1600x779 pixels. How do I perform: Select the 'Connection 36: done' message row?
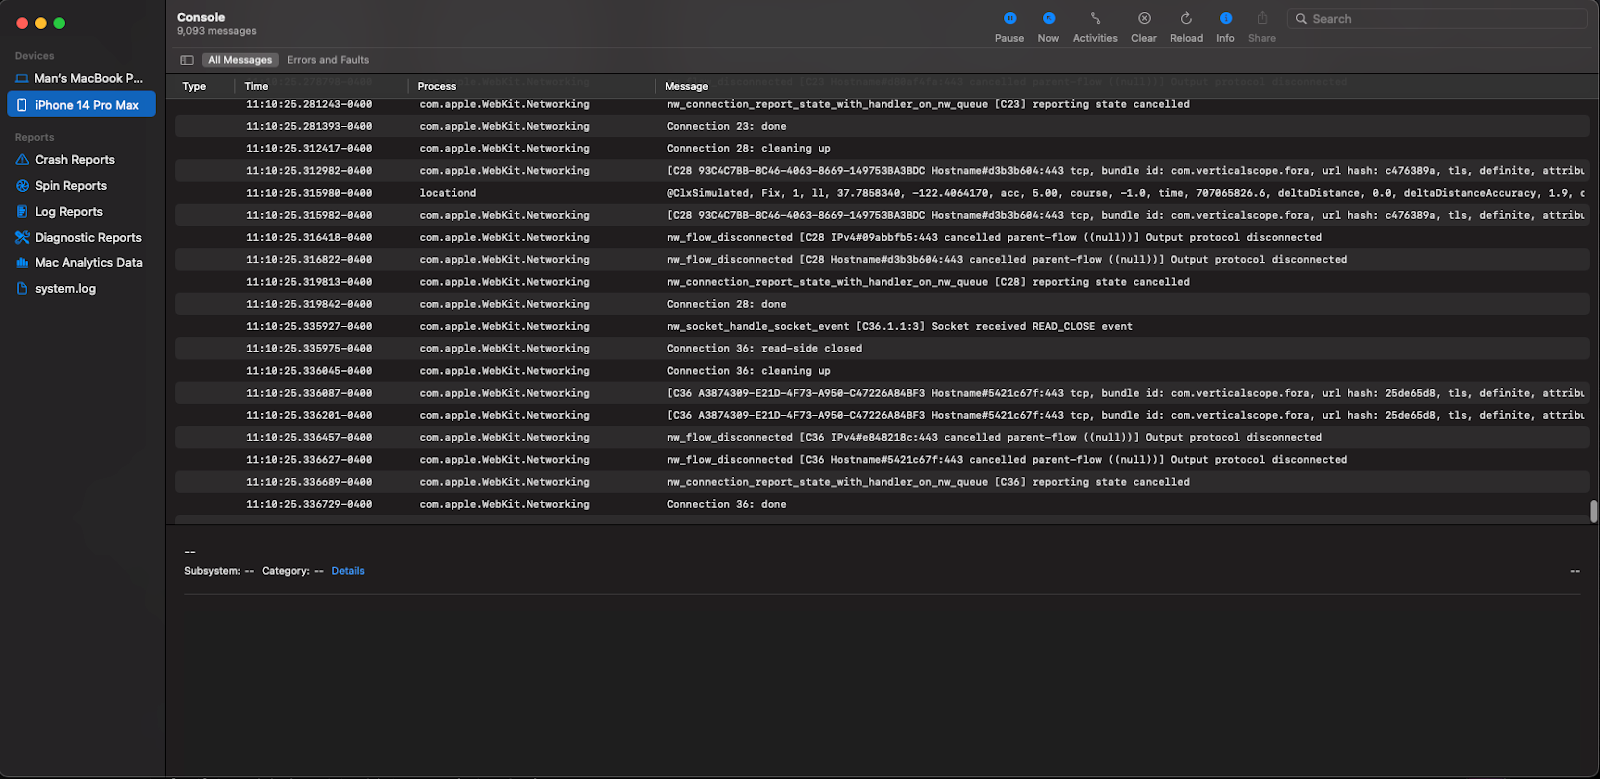(882, 505)
